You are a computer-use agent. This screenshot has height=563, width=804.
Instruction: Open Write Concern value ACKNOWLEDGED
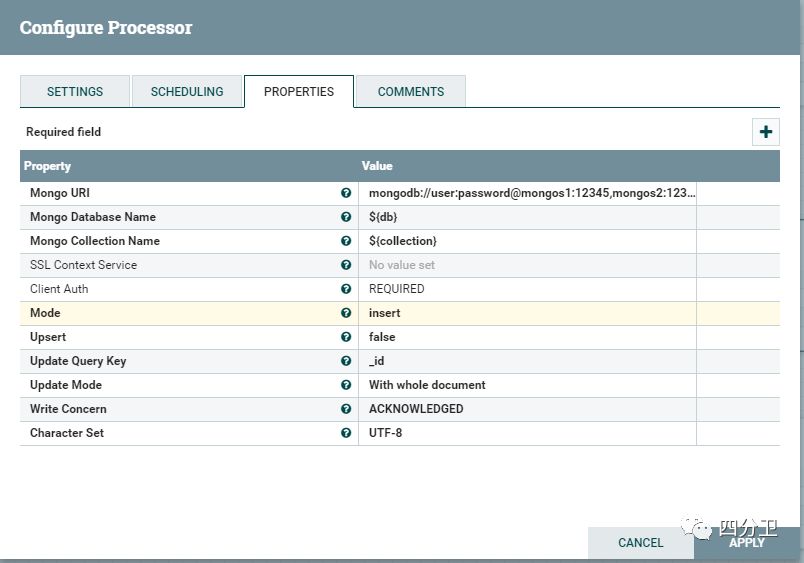[x=528, y=409]
